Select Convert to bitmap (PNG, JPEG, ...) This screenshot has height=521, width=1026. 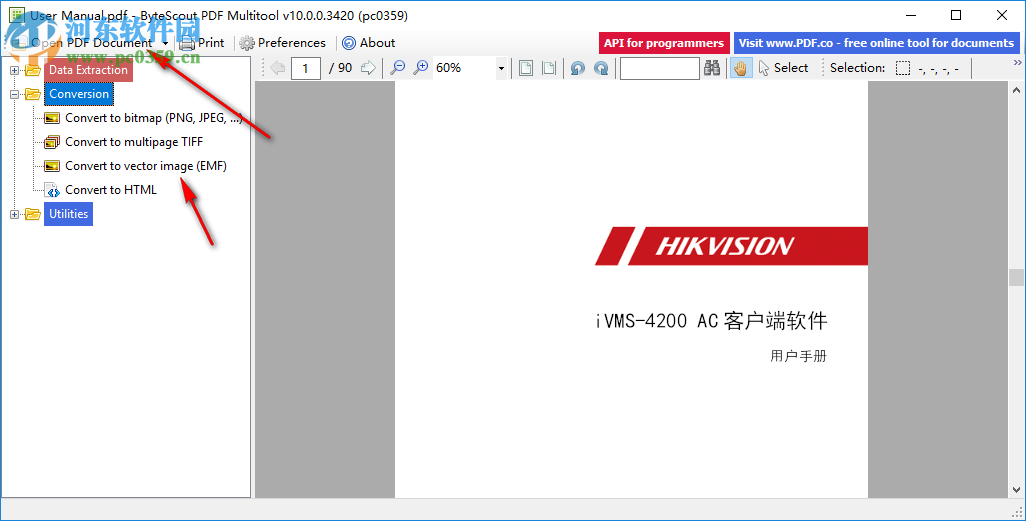tap(154, 118)
